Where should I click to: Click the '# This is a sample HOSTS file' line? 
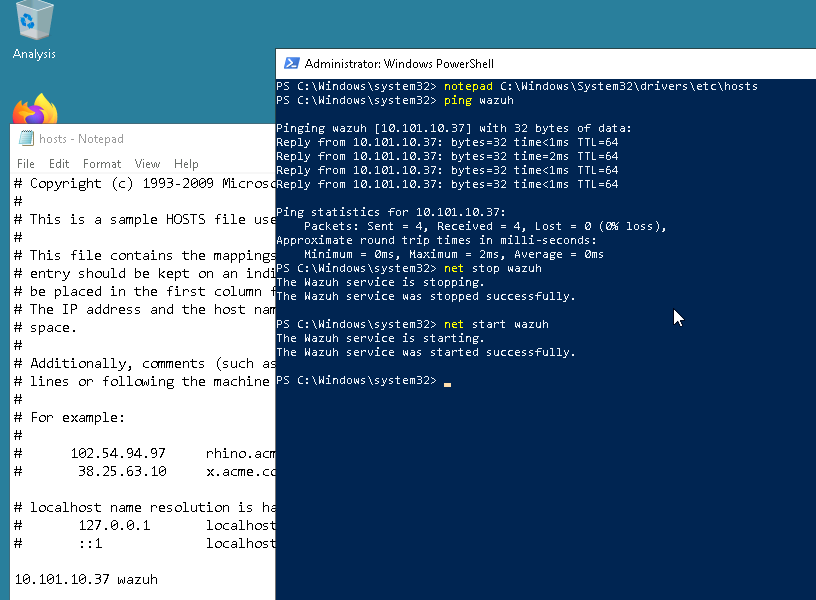145,220
